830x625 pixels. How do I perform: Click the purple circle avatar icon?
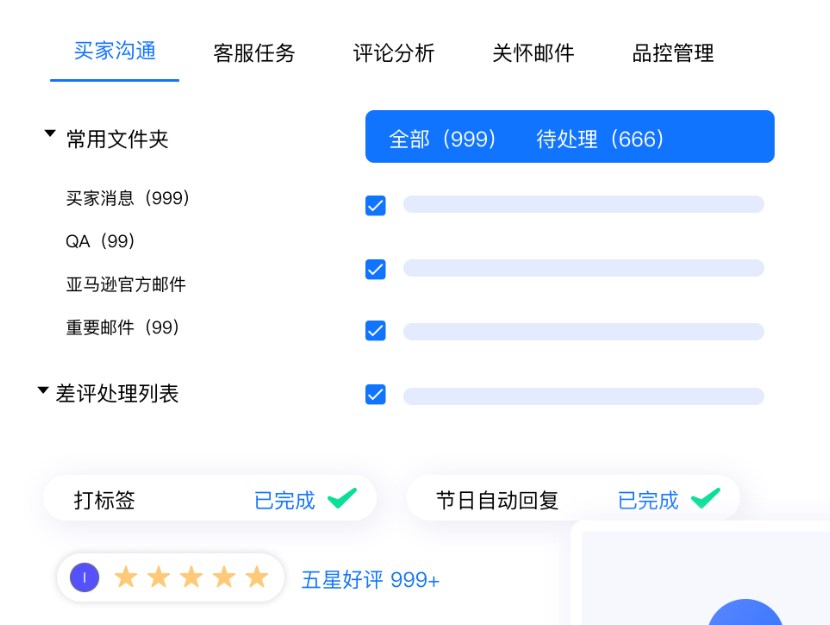click(85, 577)
